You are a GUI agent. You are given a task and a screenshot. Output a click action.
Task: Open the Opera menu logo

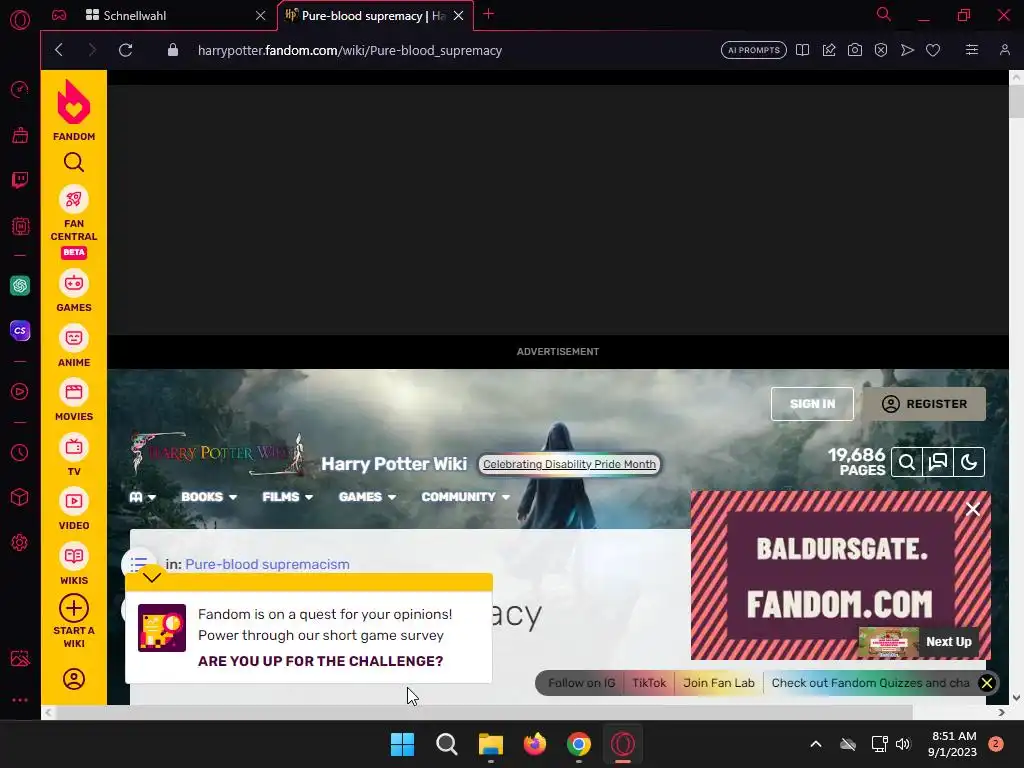pyautogui.click(x=20, y=20)
